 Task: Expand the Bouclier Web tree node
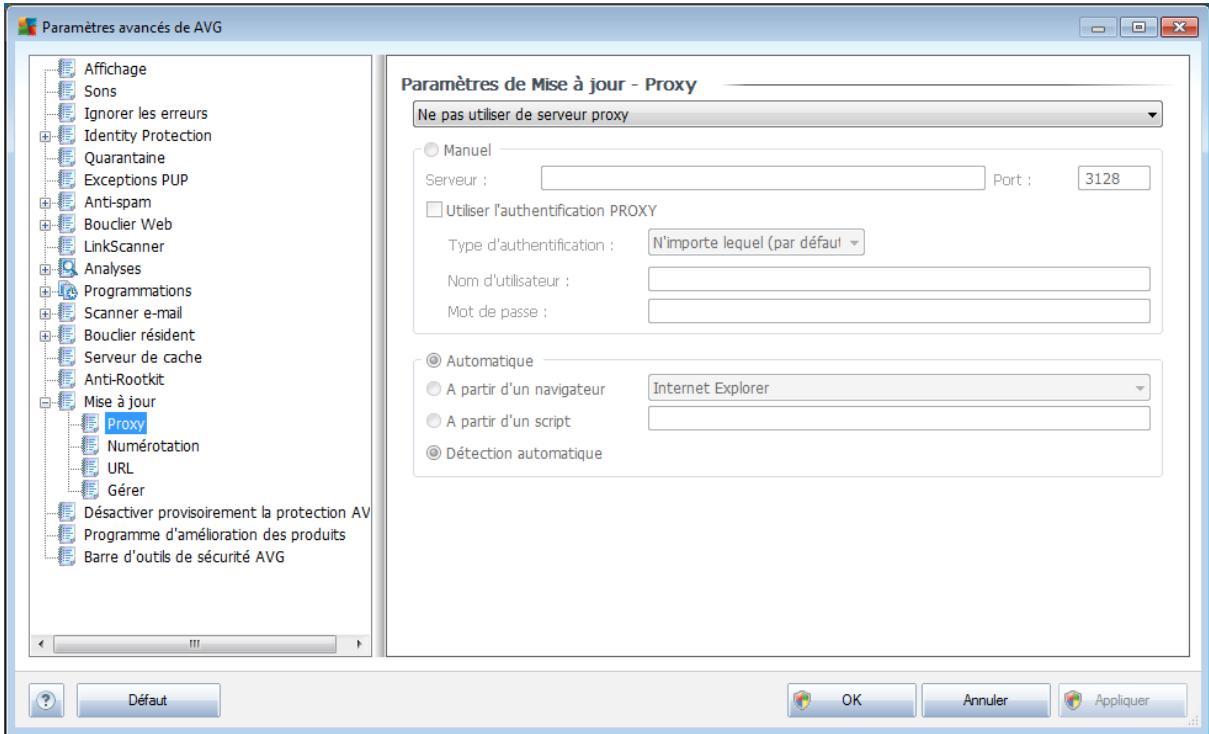pos(46,224)
